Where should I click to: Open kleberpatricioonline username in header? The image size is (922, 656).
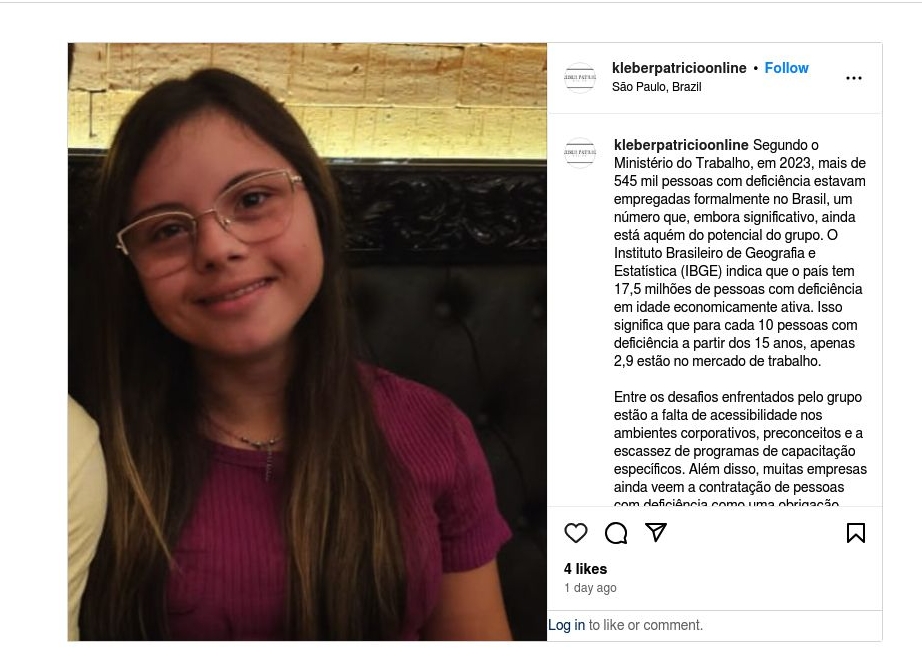[x=679, y=68]
